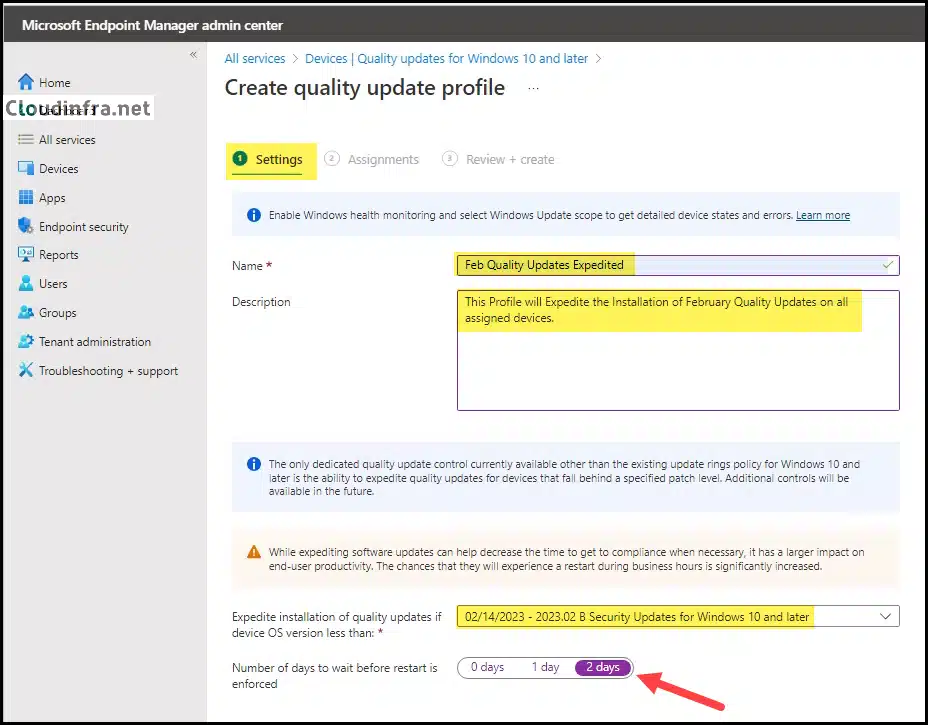
Task: Click into the Description text area
Action: click(x=678, y=350)
